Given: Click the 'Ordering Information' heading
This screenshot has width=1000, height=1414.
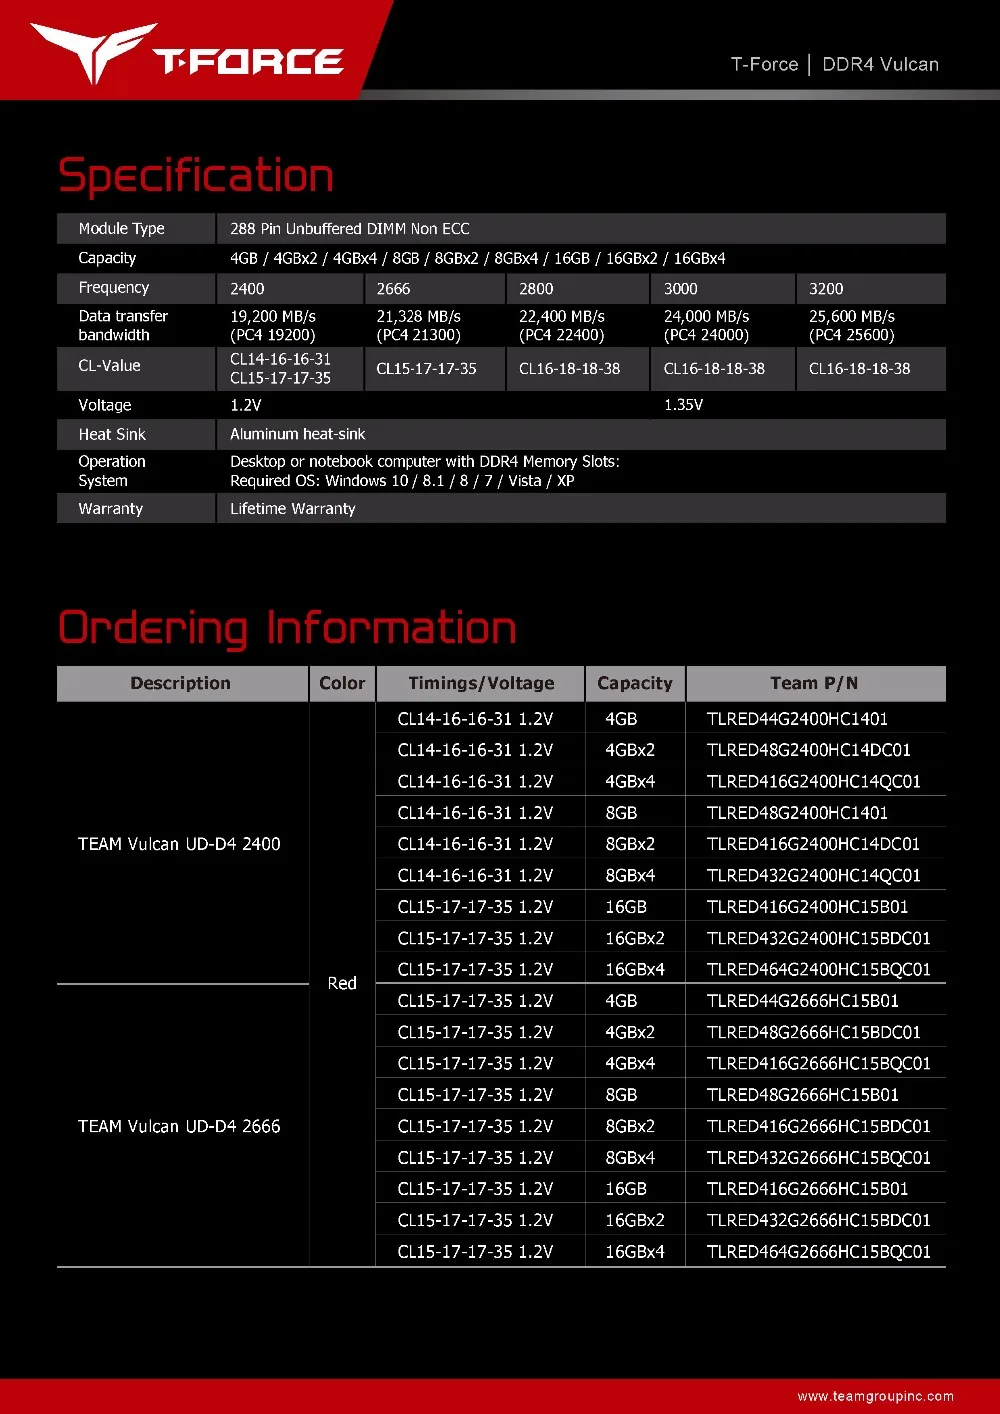Looking at the screenshot, I should (288, 628).
